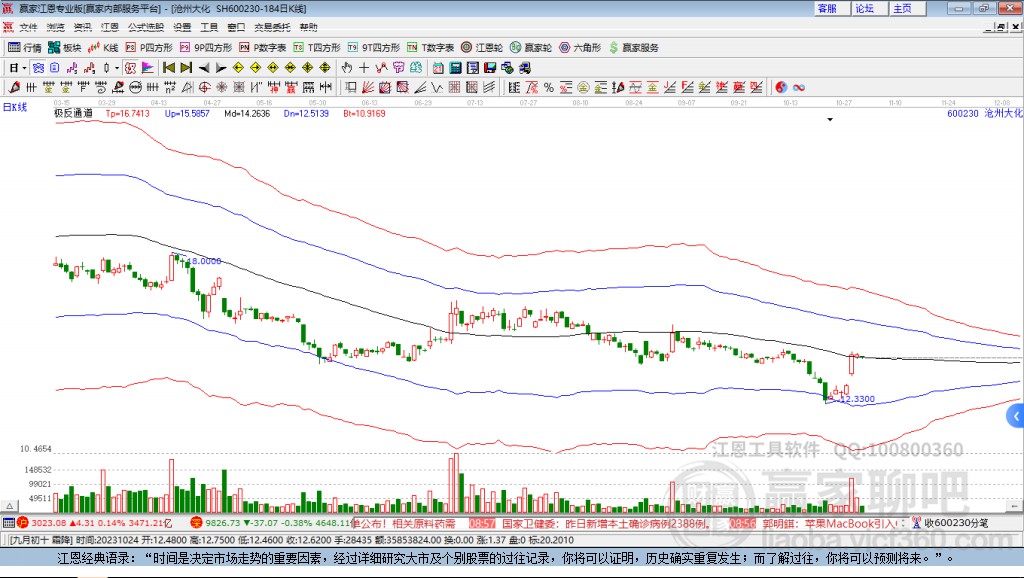Expand the candlestick style dropdown arrow

(x=117, y=68)
